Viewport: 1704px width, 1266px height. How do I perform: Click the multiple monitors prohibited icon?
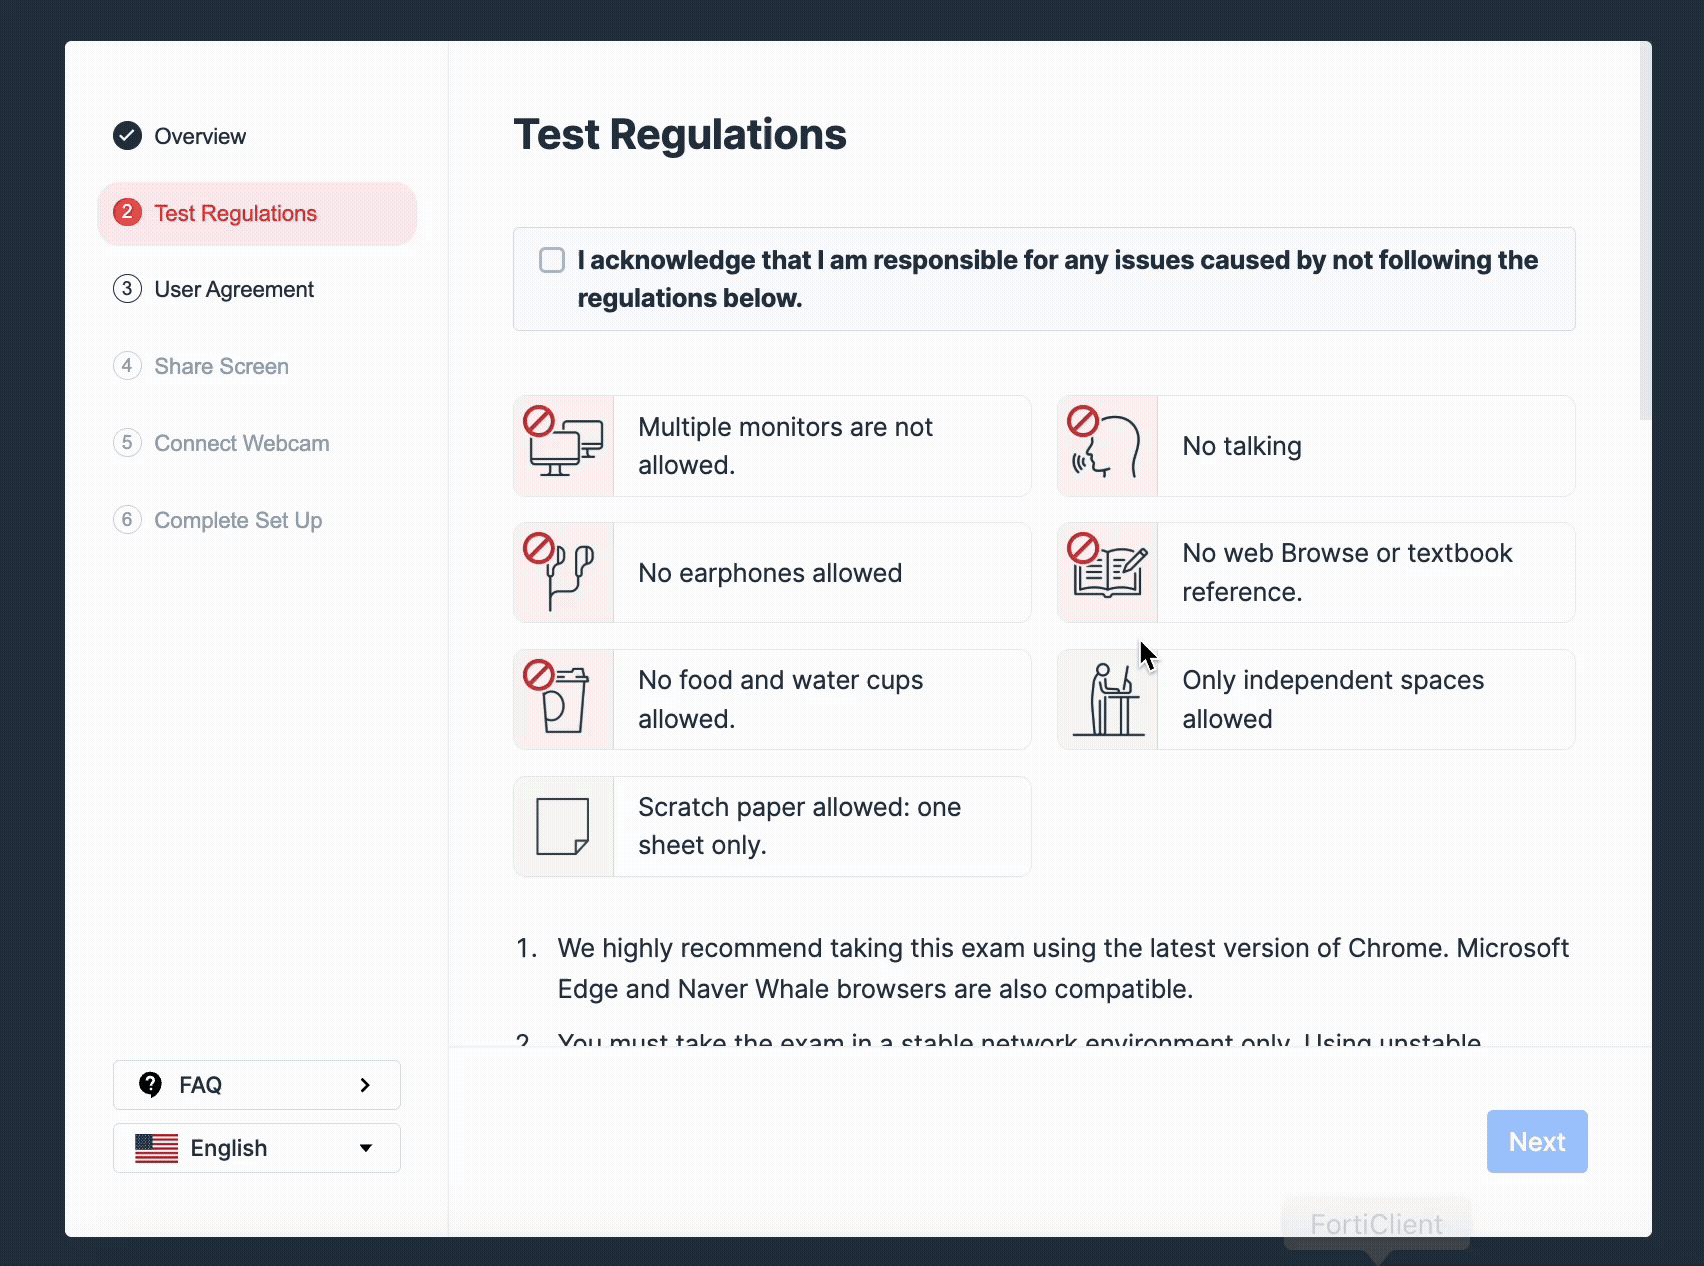(x=564, y=446)
